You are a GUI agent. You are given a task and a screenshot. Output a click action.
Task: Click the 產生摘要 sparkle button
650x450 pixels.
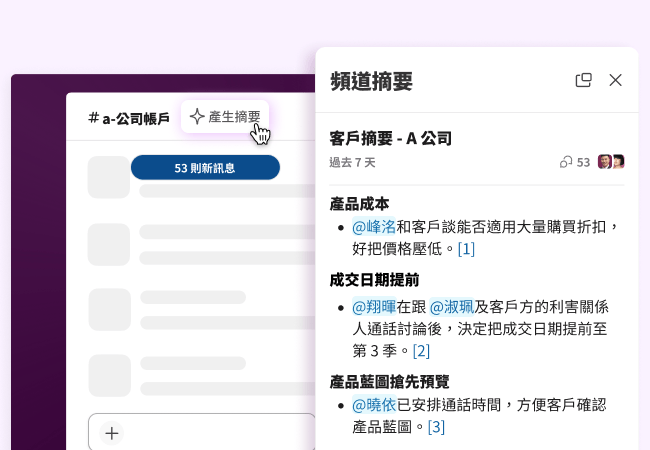(225, 117)
